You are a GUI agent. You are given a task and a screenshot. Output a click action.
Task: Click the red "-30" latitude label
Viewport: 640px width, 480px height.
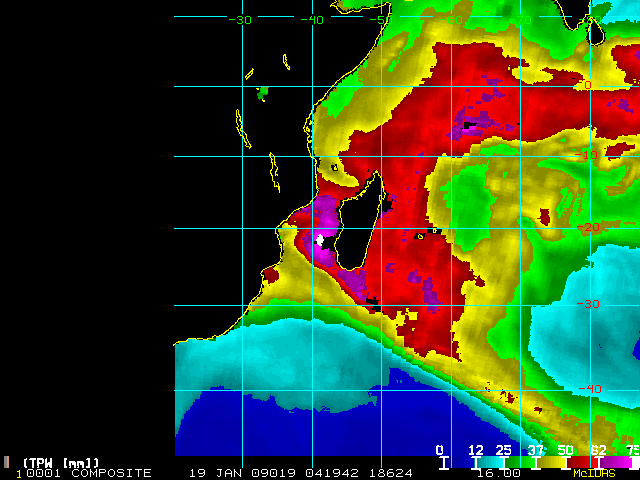click(589, 304)
